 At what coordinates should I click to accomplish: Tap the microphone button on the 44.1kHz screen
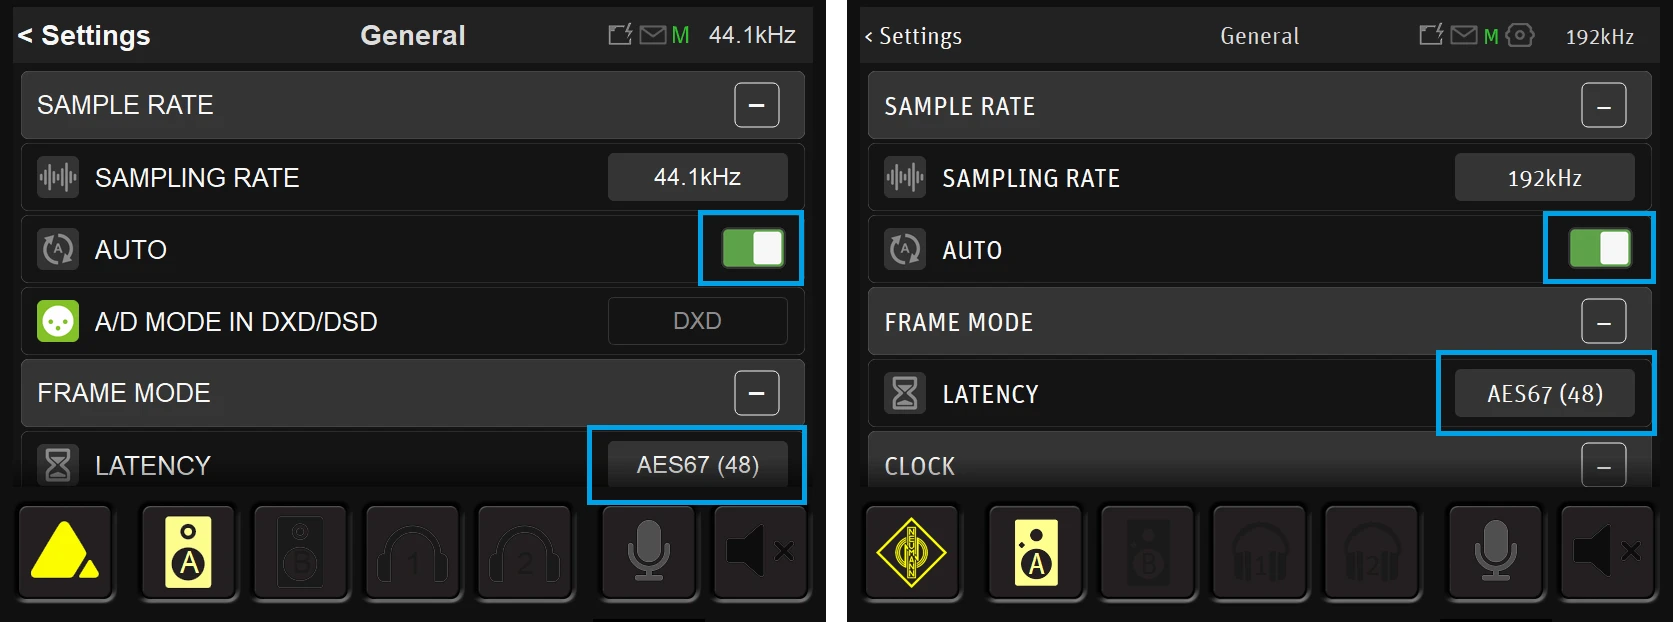[648, 551]
